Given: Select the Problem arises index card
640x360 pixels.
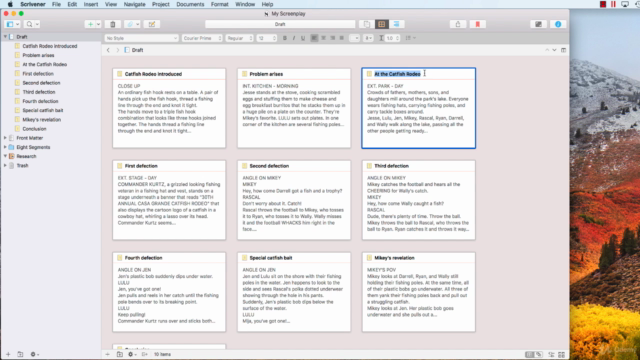Looking at the screenshot, I should coord(294,108).
